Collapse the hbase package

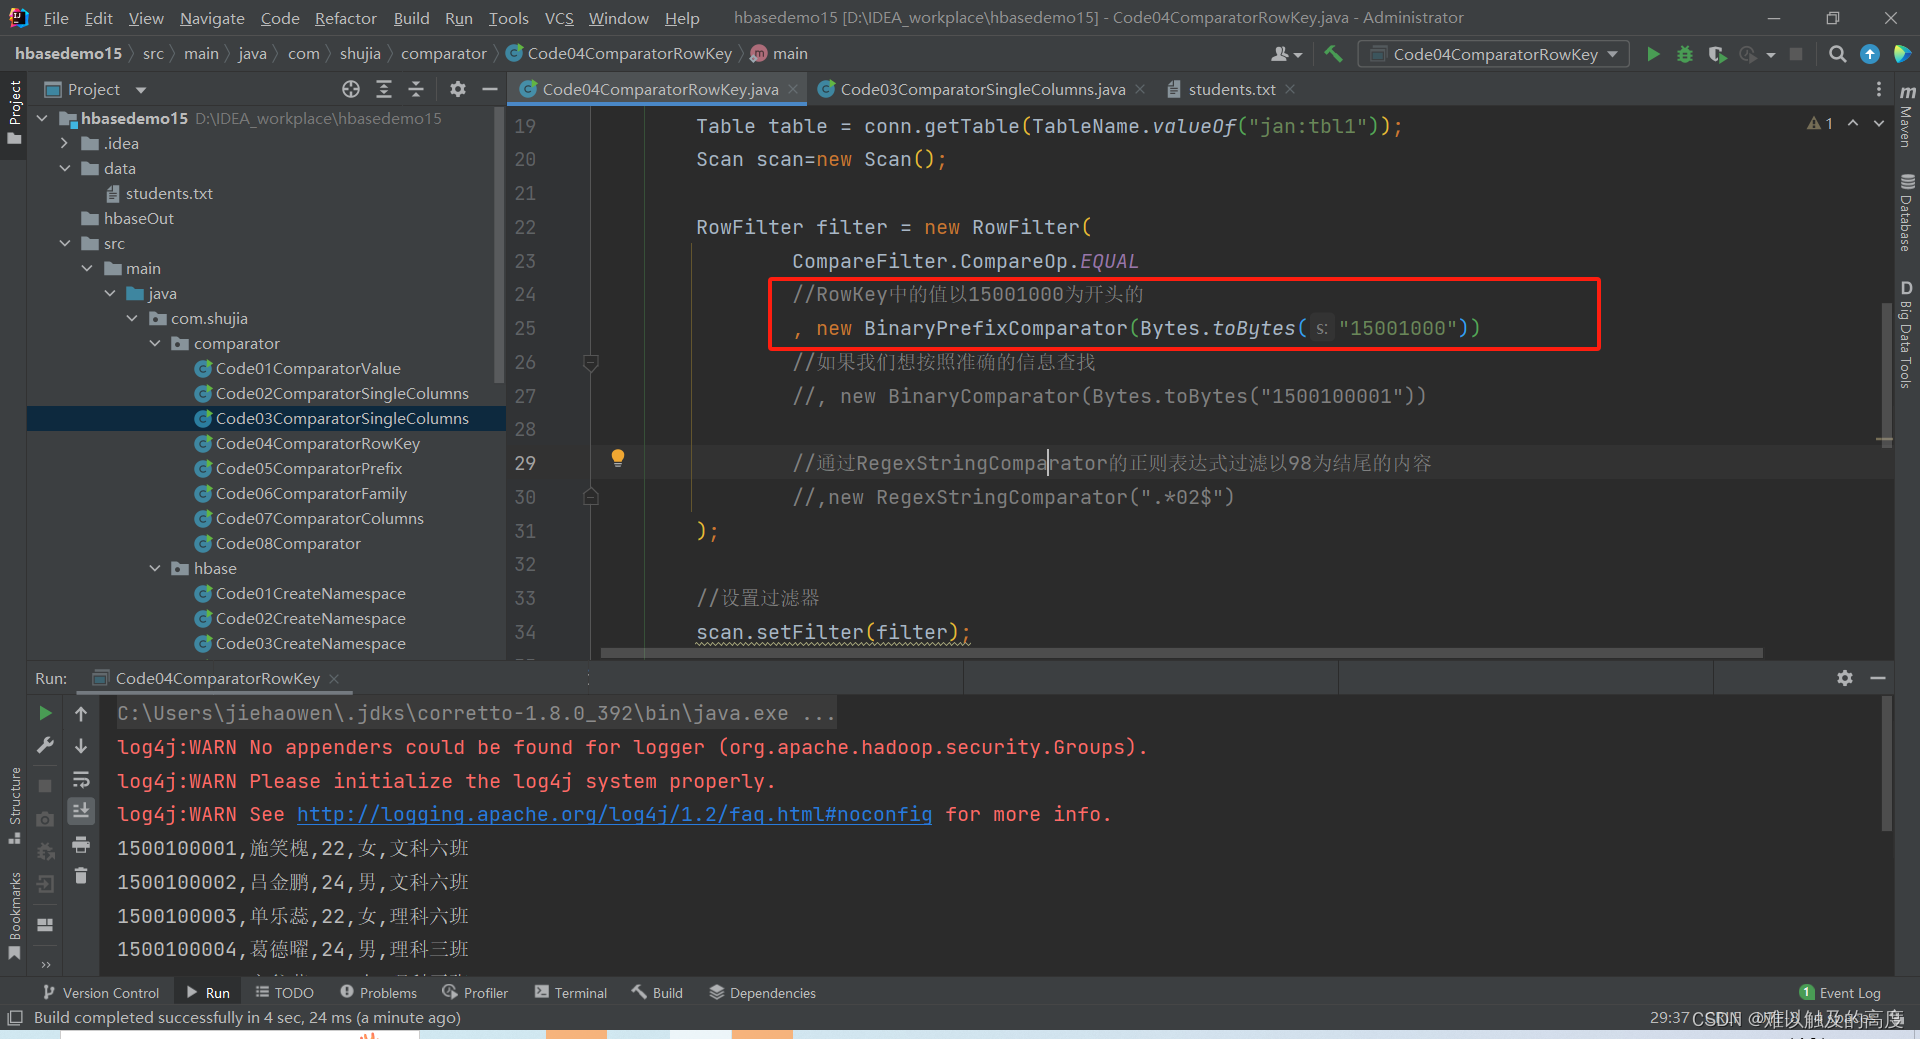pos(155,568)
